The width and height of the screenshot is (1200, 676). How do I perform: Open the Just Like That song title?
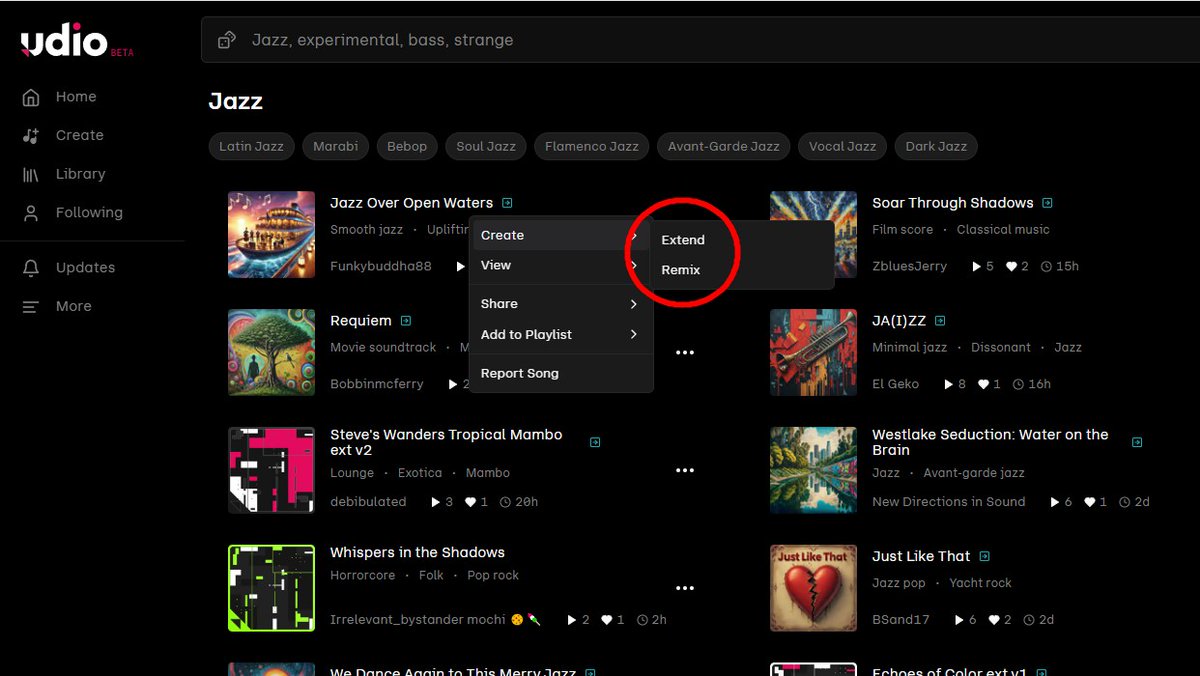tap(921, 556)
